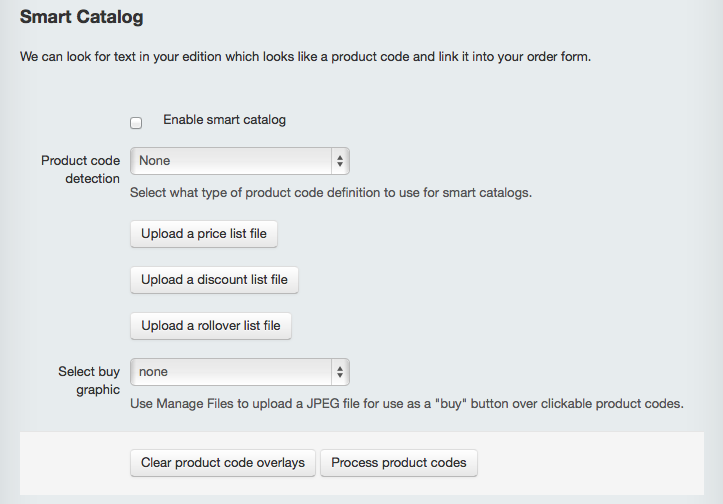Click the intro sentence about product code linking
This screenshot has height=504, width=723.
pyautogui.click(x=305, y=57)
